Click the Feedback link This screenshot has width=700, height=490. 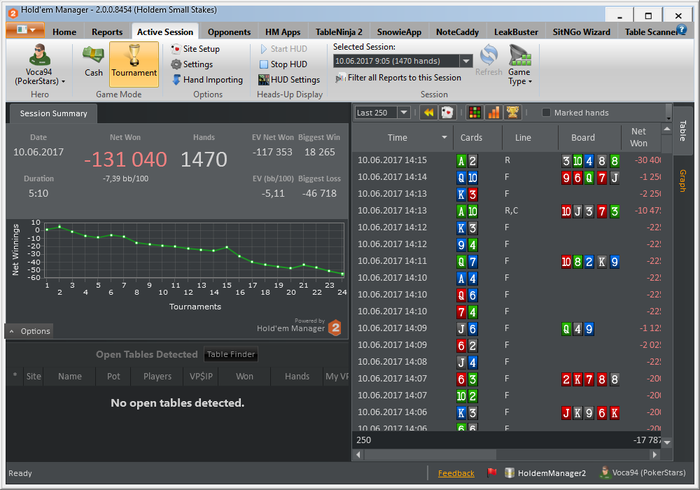[x=456, y=473]
